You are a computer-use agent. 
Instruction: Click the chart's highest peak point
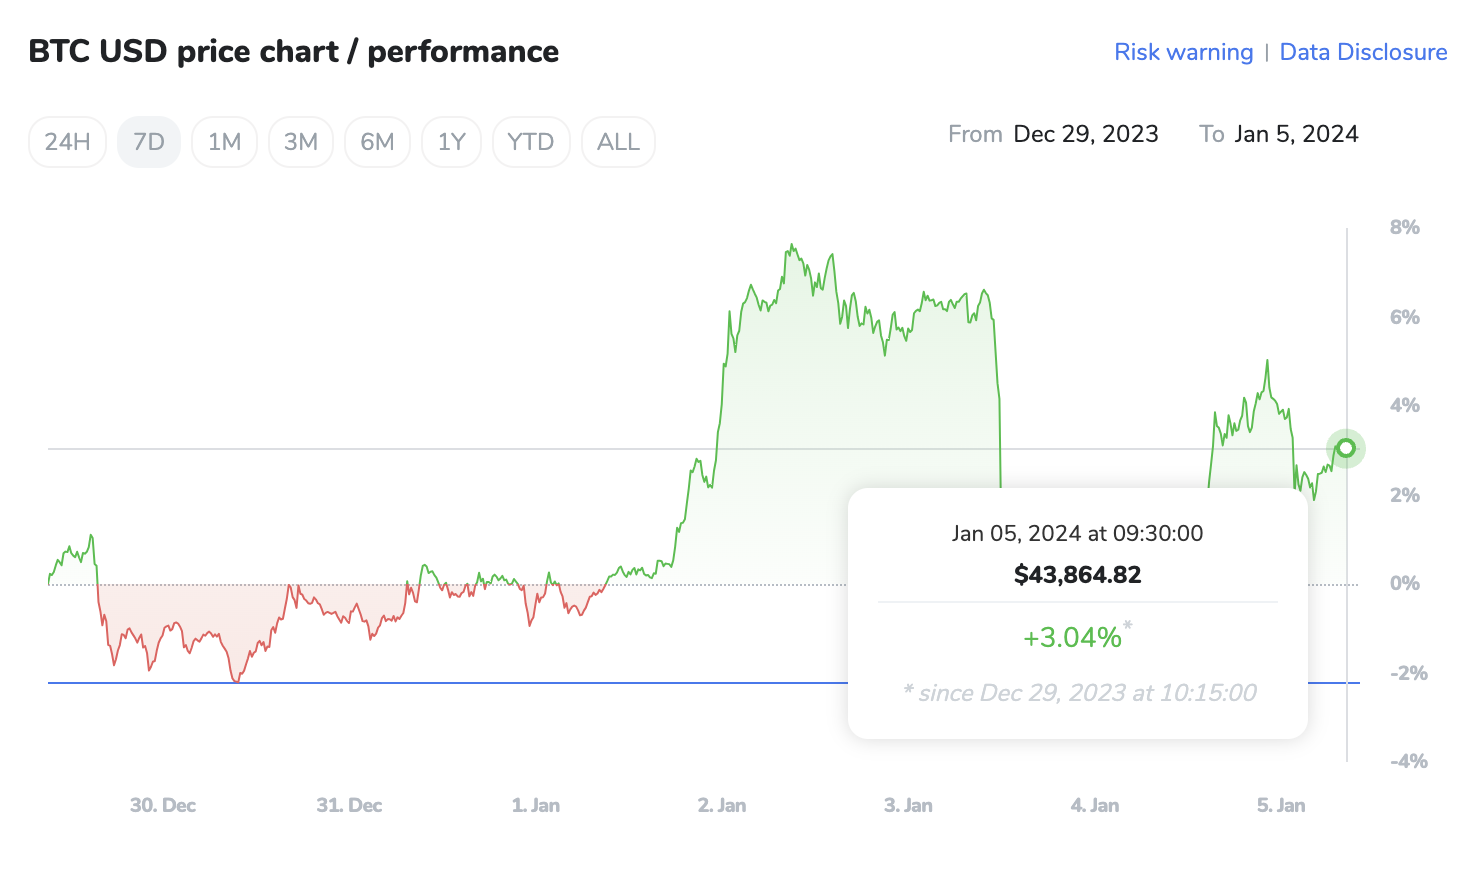click(x=791, y=245)
